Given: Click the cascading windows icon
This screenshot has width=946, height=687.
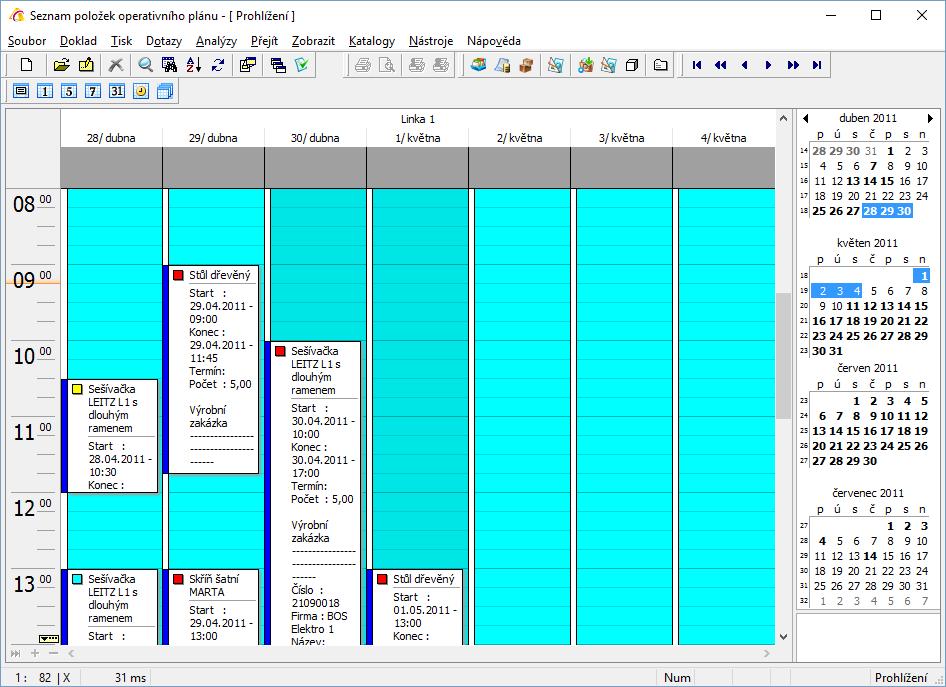Looking at the screenshot, I should point(278,65).
